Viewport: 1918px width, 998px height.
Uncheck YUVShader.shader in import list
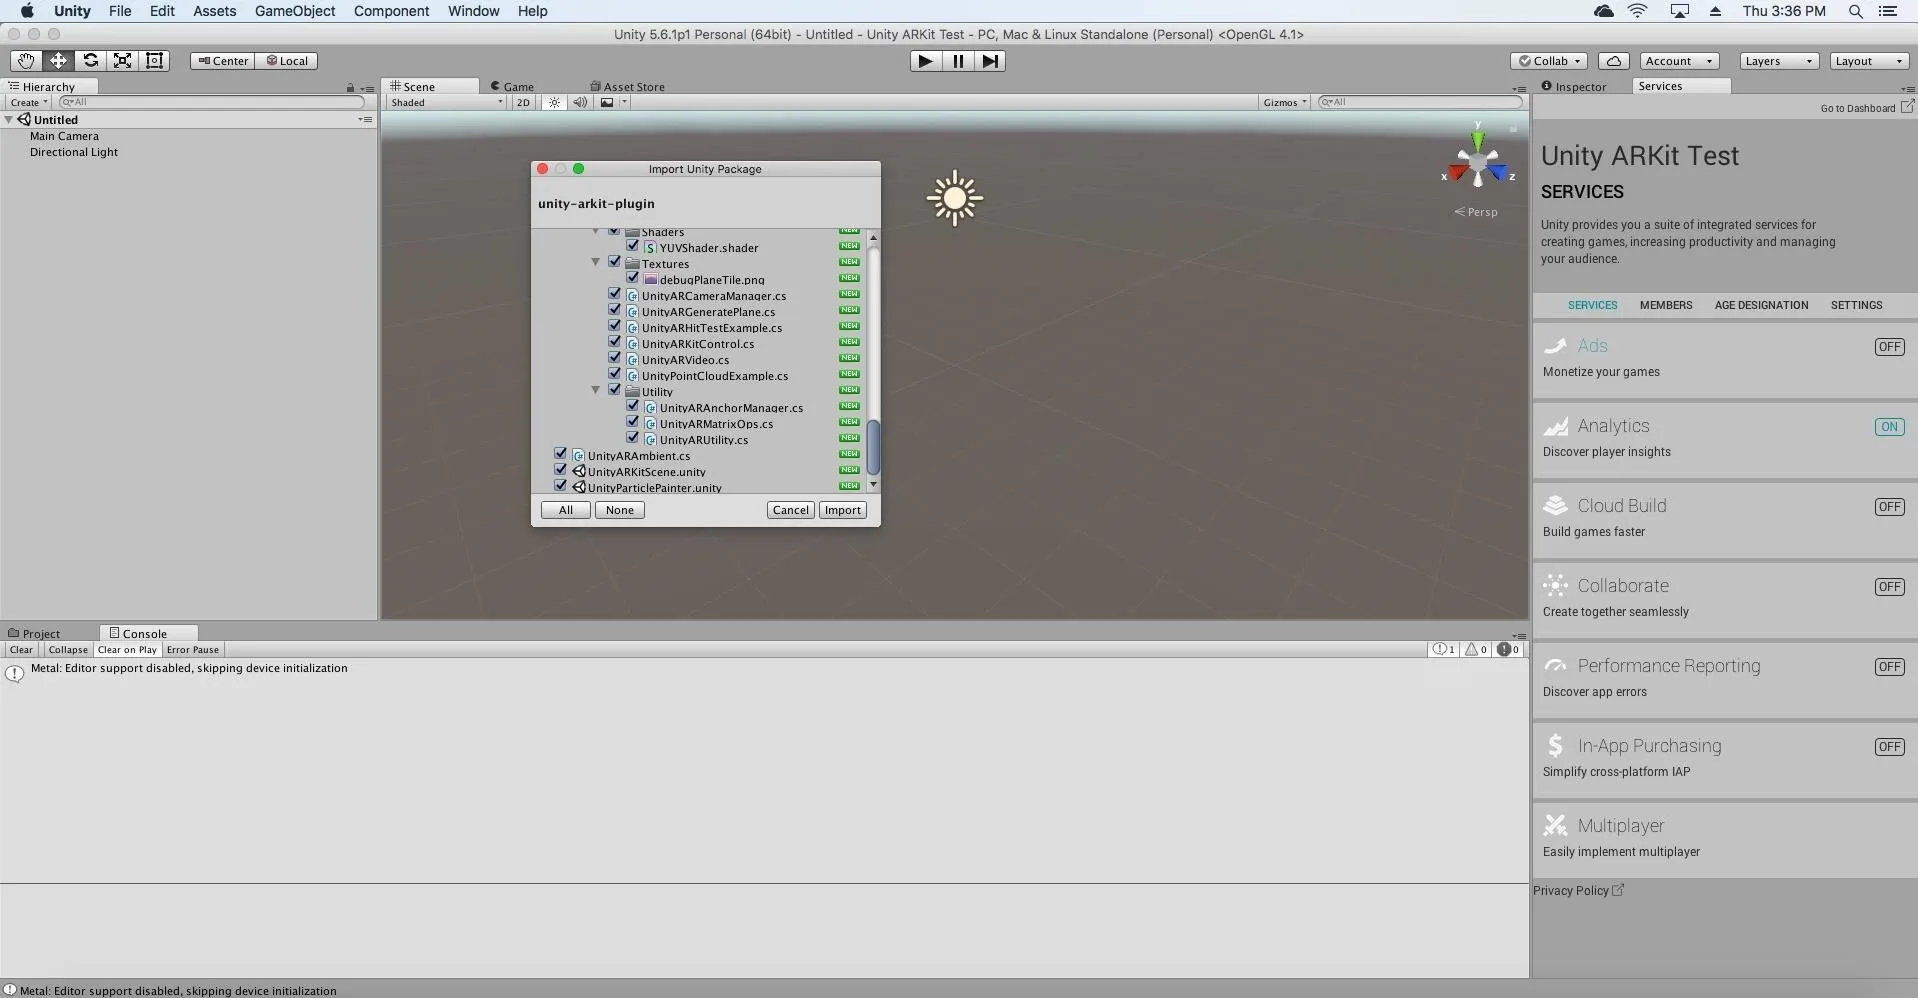click(x=632, y=246)
